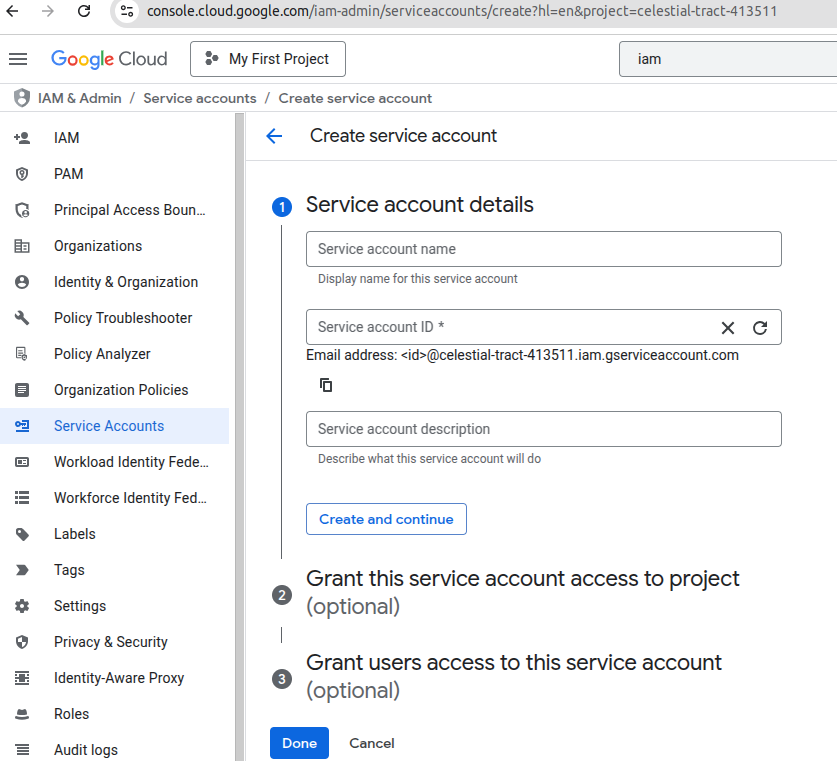Cancel service account creation

[x=371, y=743]
